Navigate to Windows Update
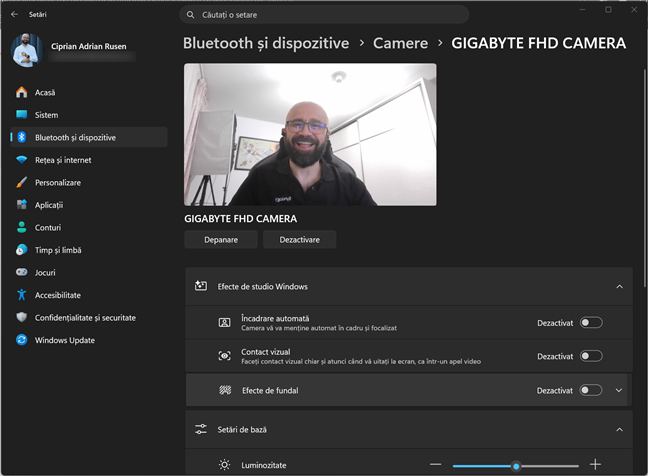 click(x=89, y=340)
